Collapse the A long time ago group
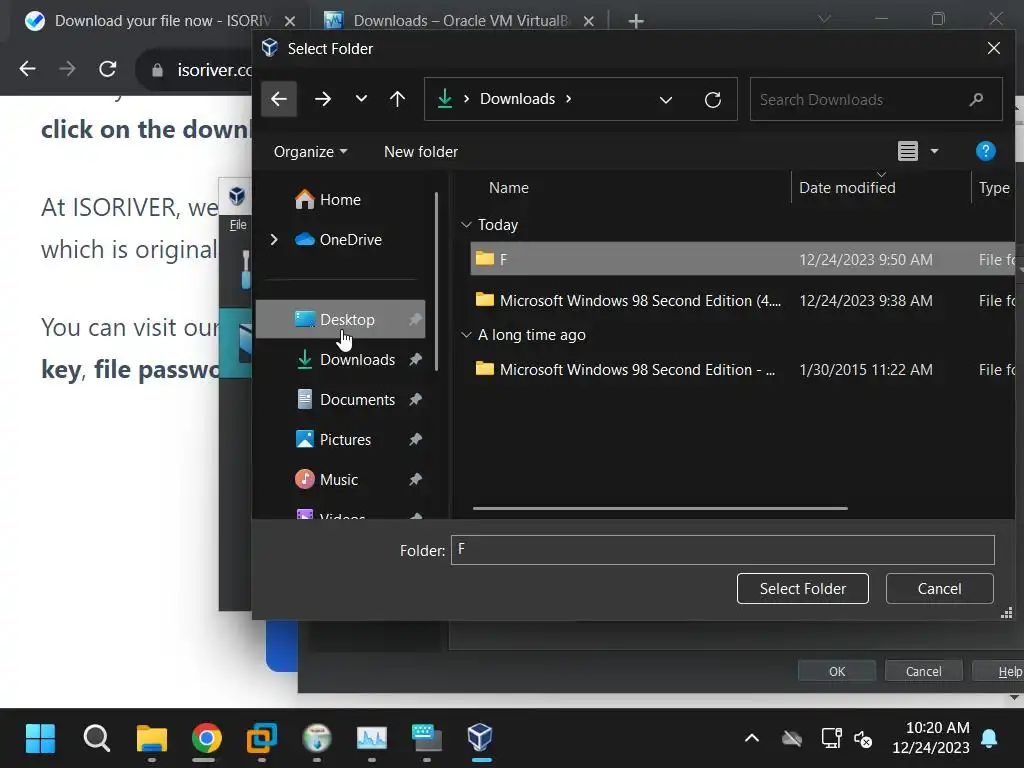 466,335
